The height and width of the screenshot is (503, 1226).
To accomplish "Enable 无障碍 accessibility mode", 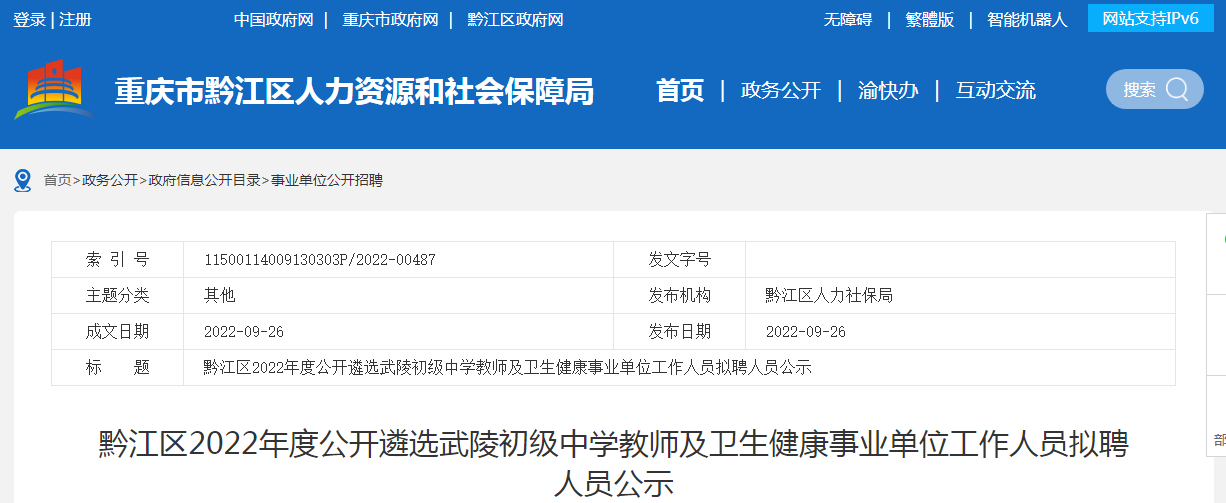I will (848, 19).
